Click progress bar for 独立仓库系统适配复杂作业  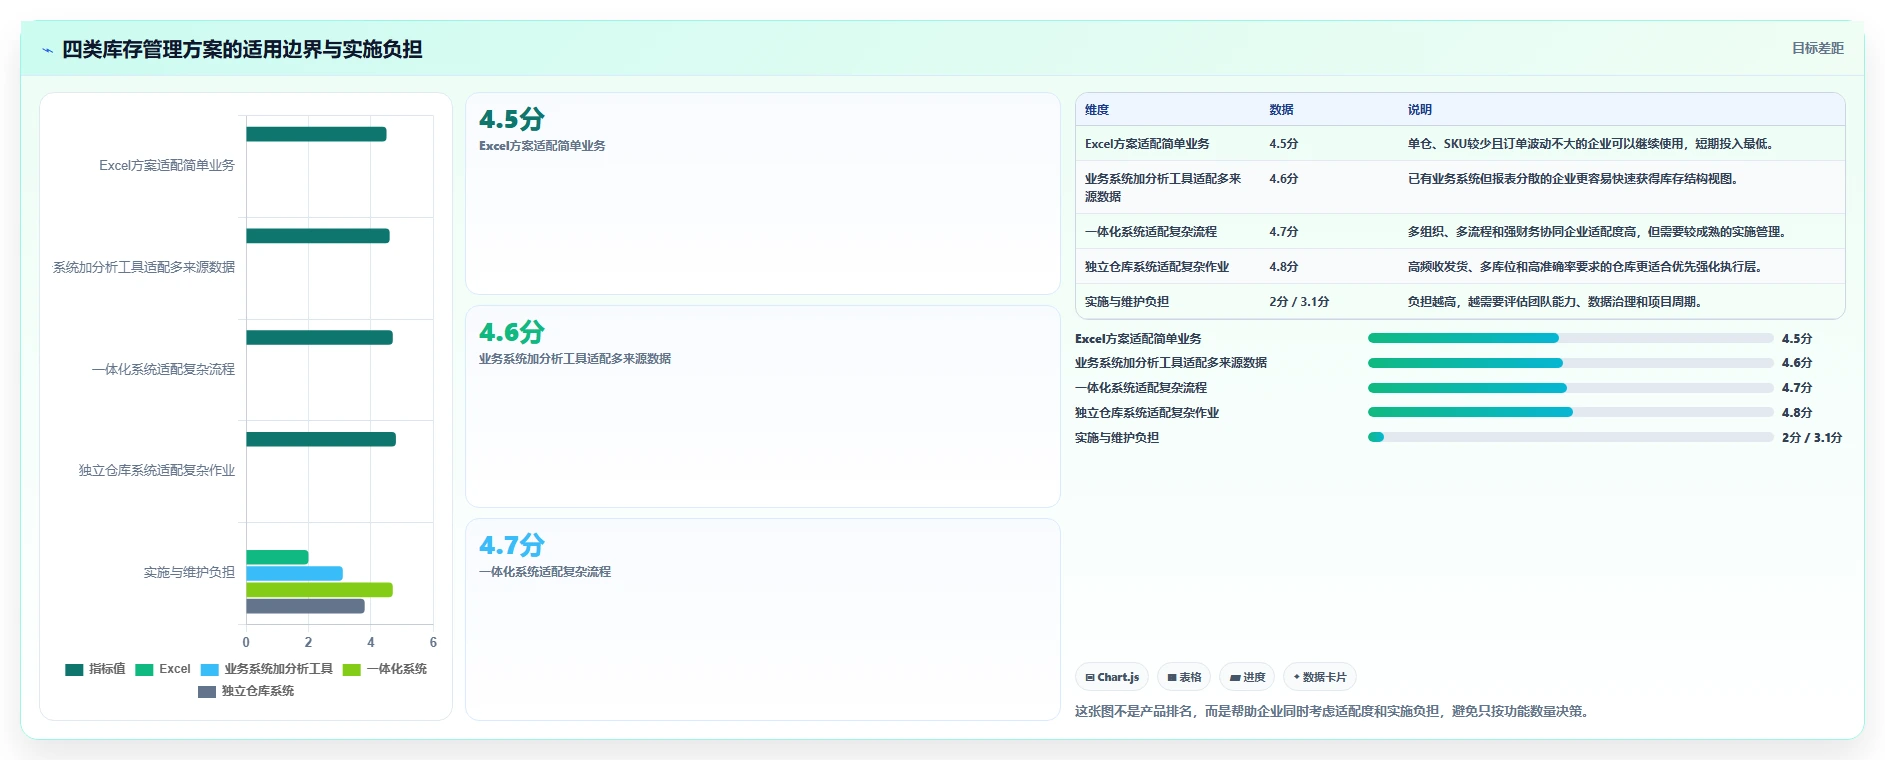tap(1570, 412)
